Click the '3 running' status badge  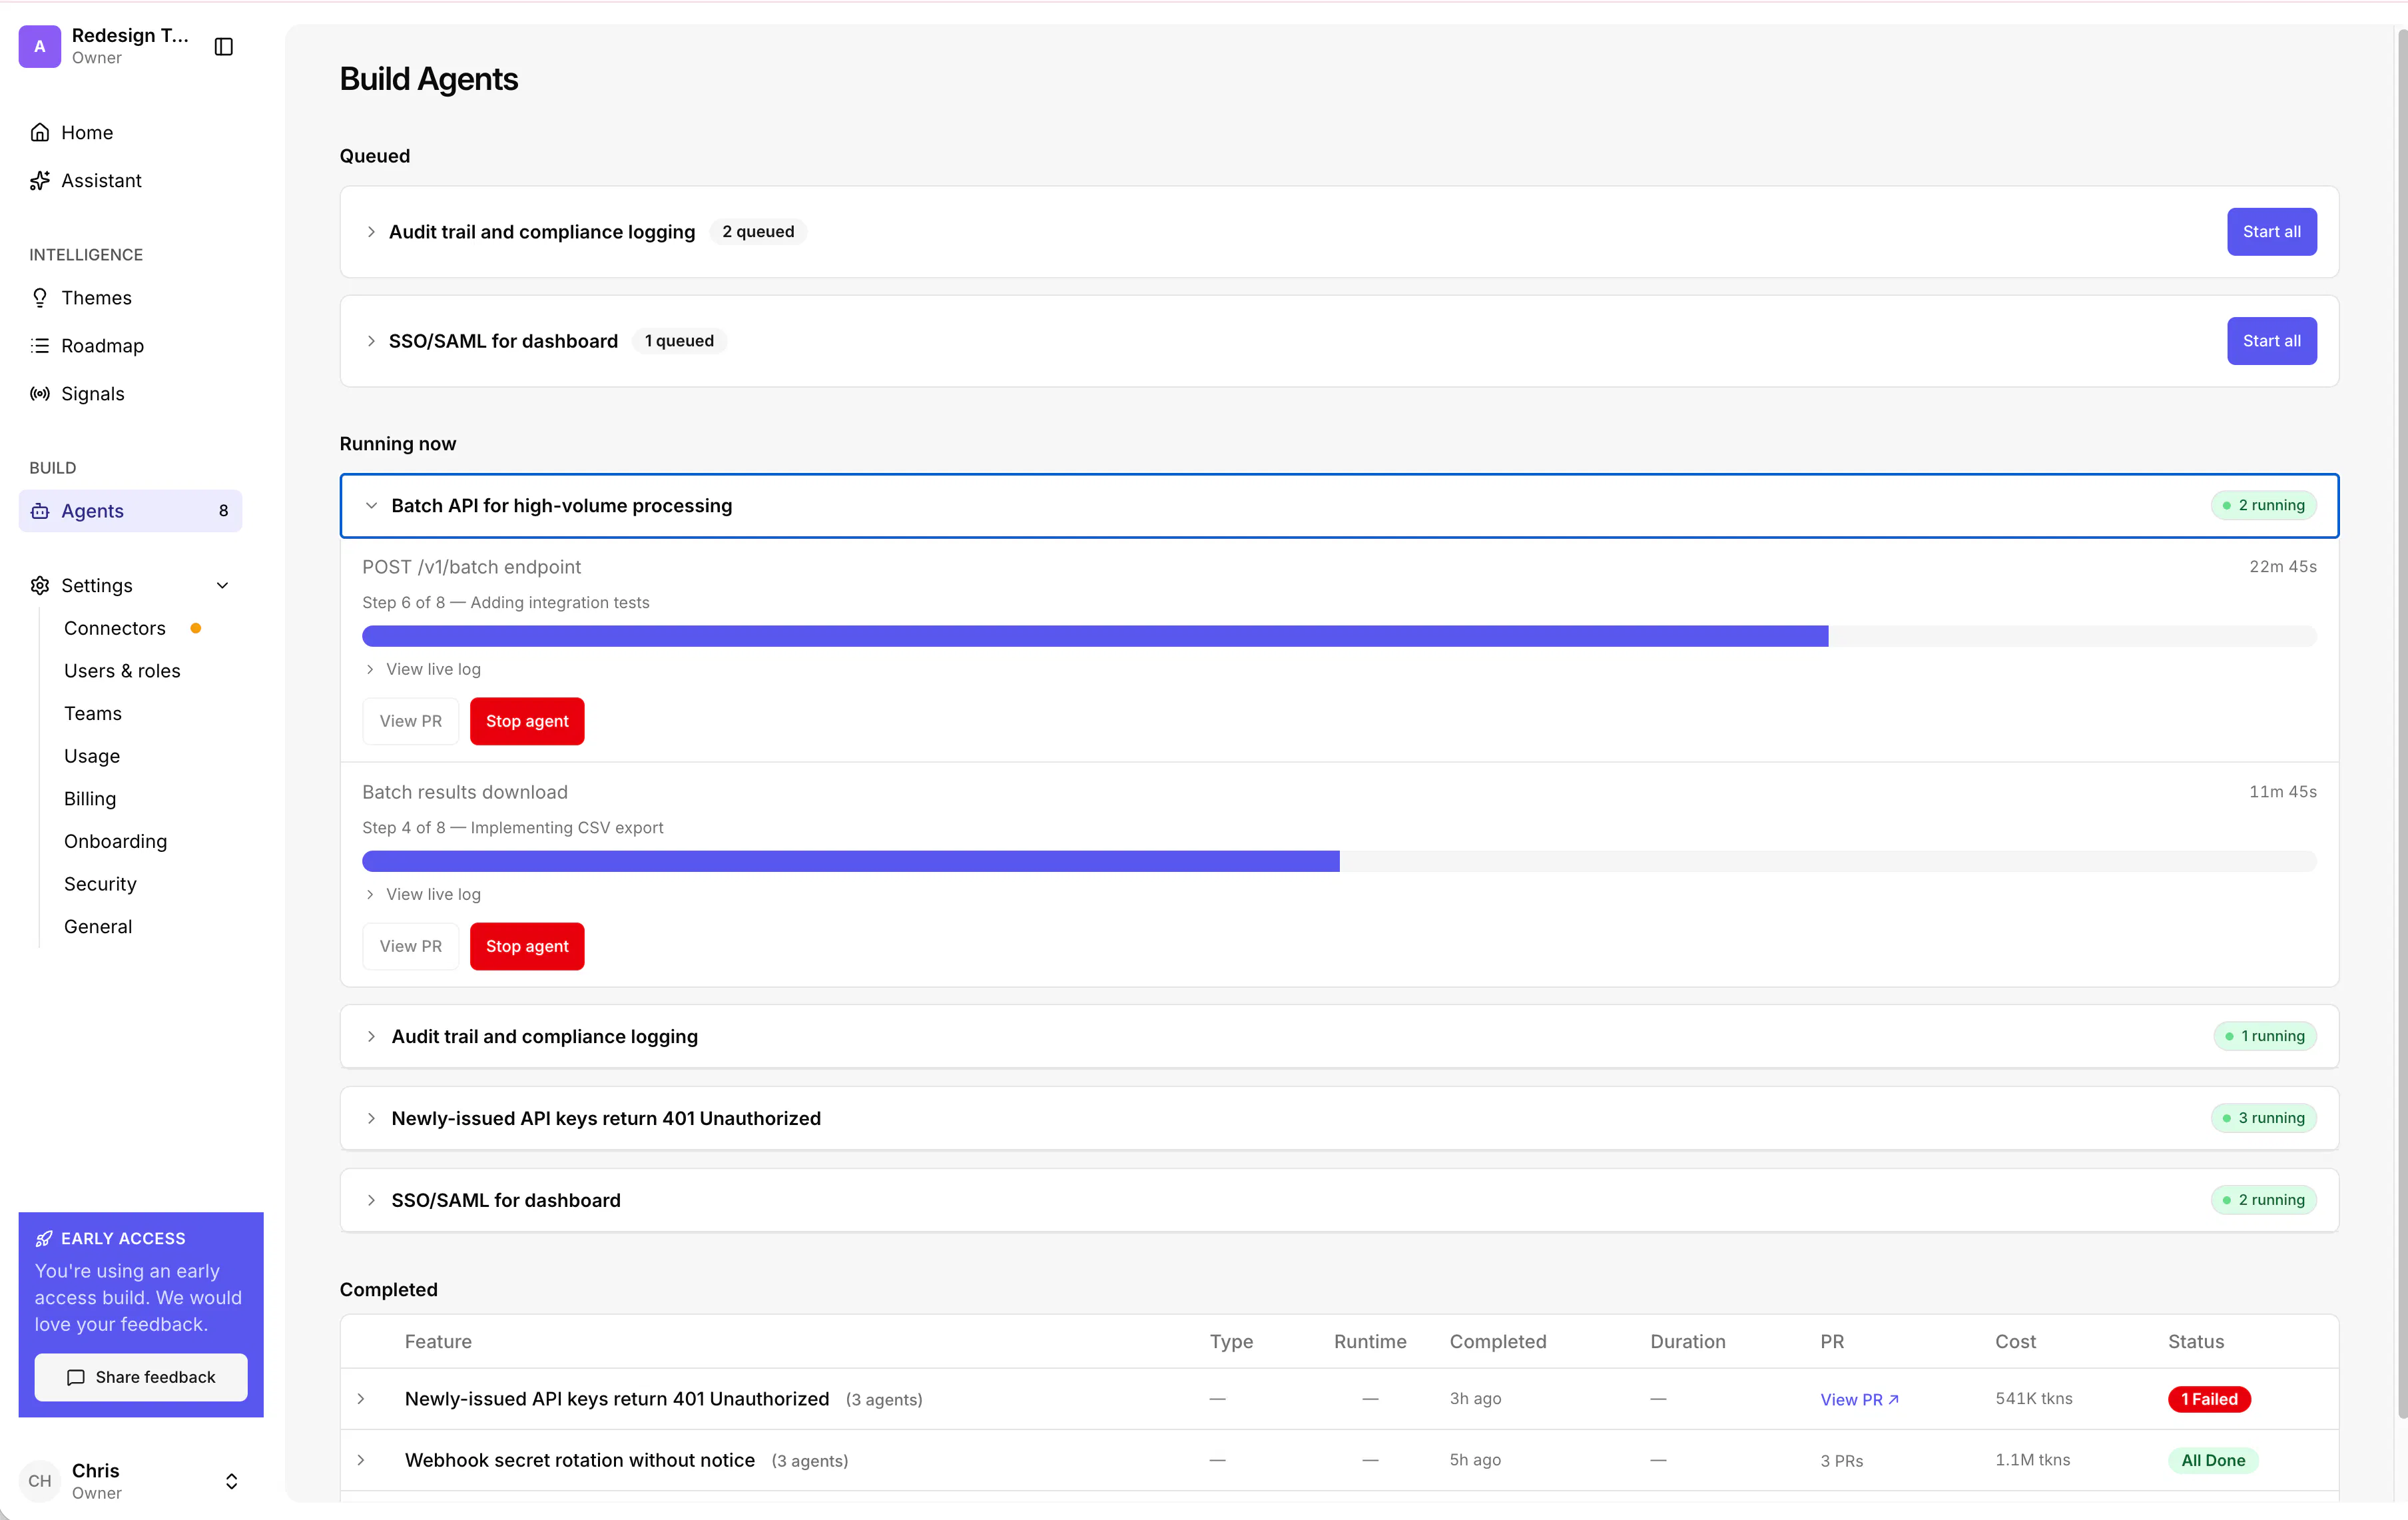pos(2263,1118)
